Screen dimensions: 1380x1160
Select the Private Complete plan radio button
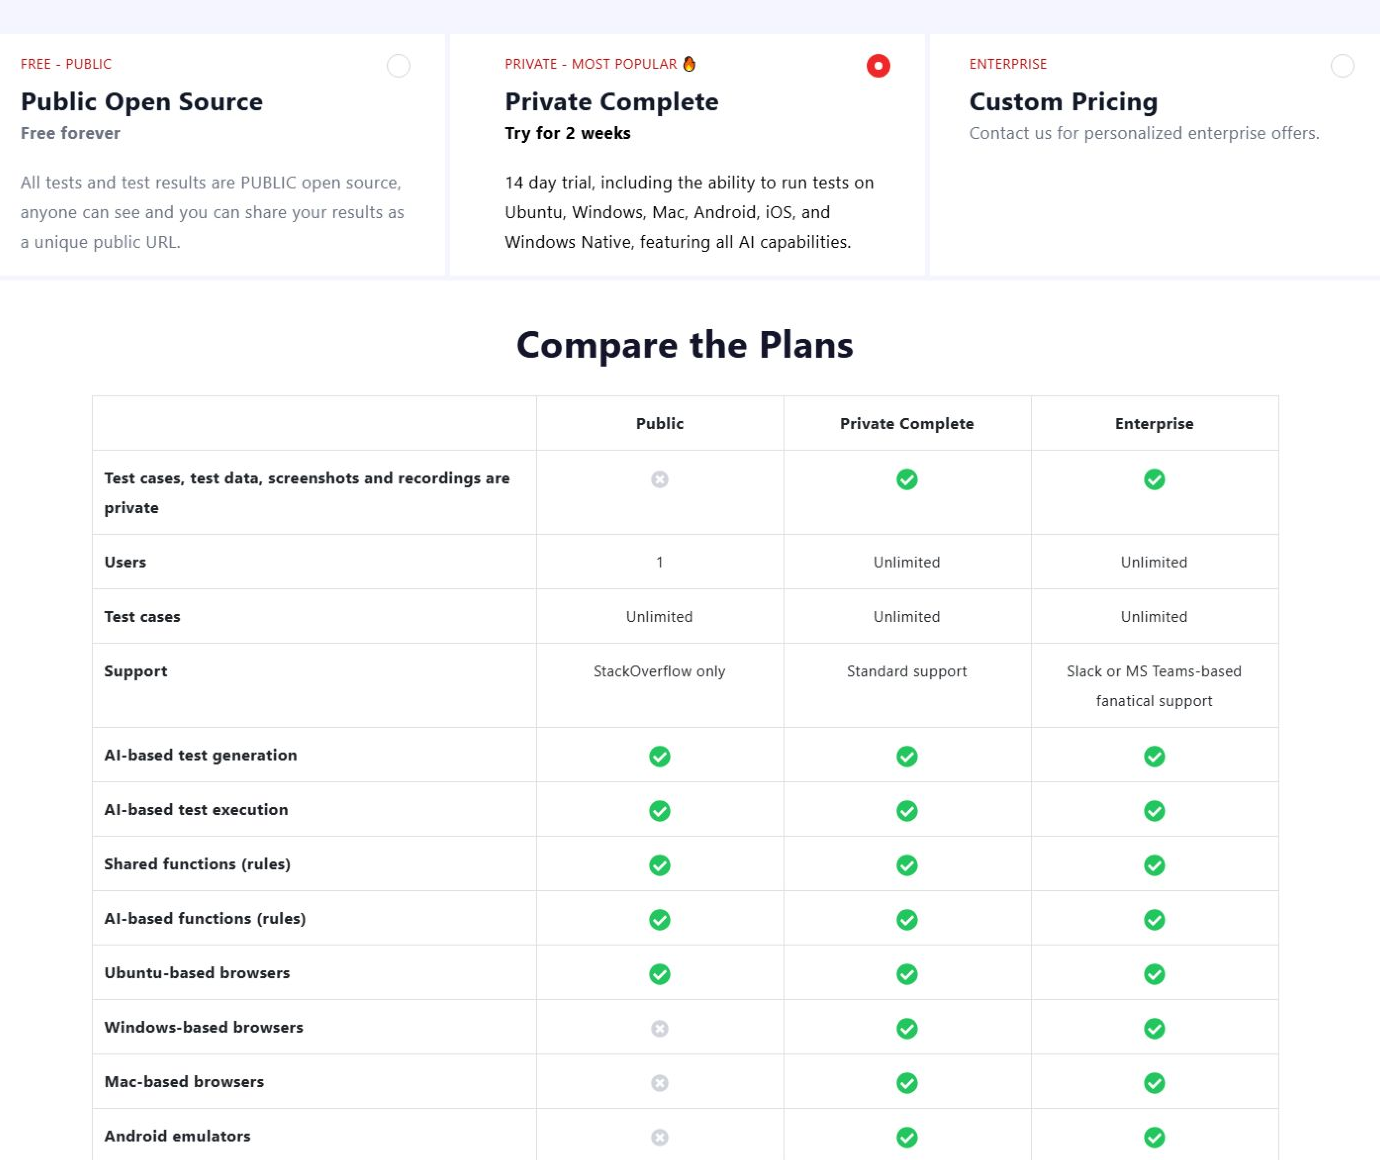(x=878, y=66)
